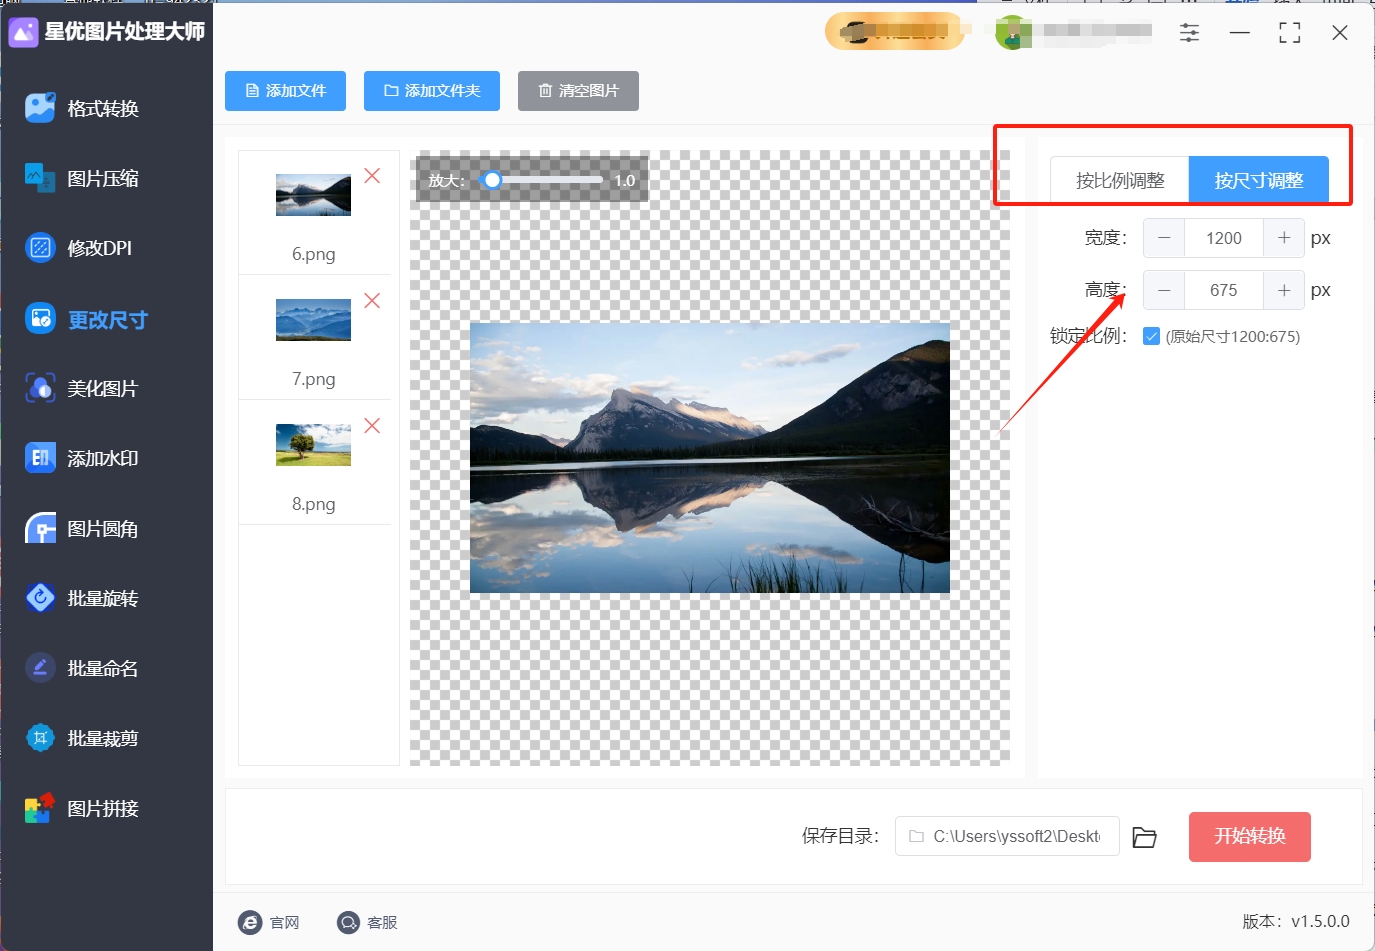Screen dimensions: 1375x951
Task: Click the 原始尺寸1200:675 label
Action: coord(1233,337)
